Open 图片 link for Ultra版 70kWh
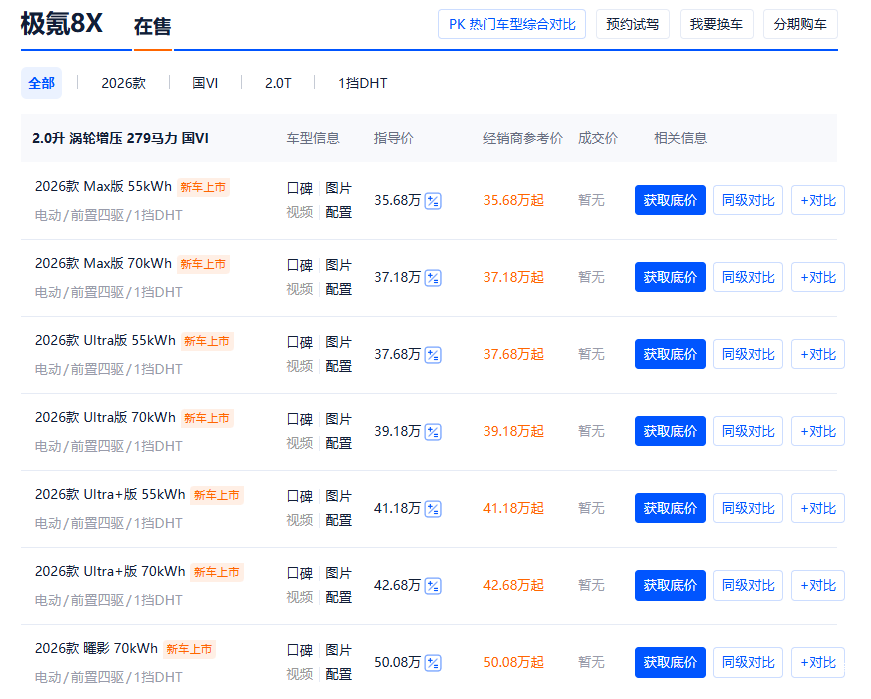Screen dimensions: 871x699 pyautogui.click(x=338, y=420)
